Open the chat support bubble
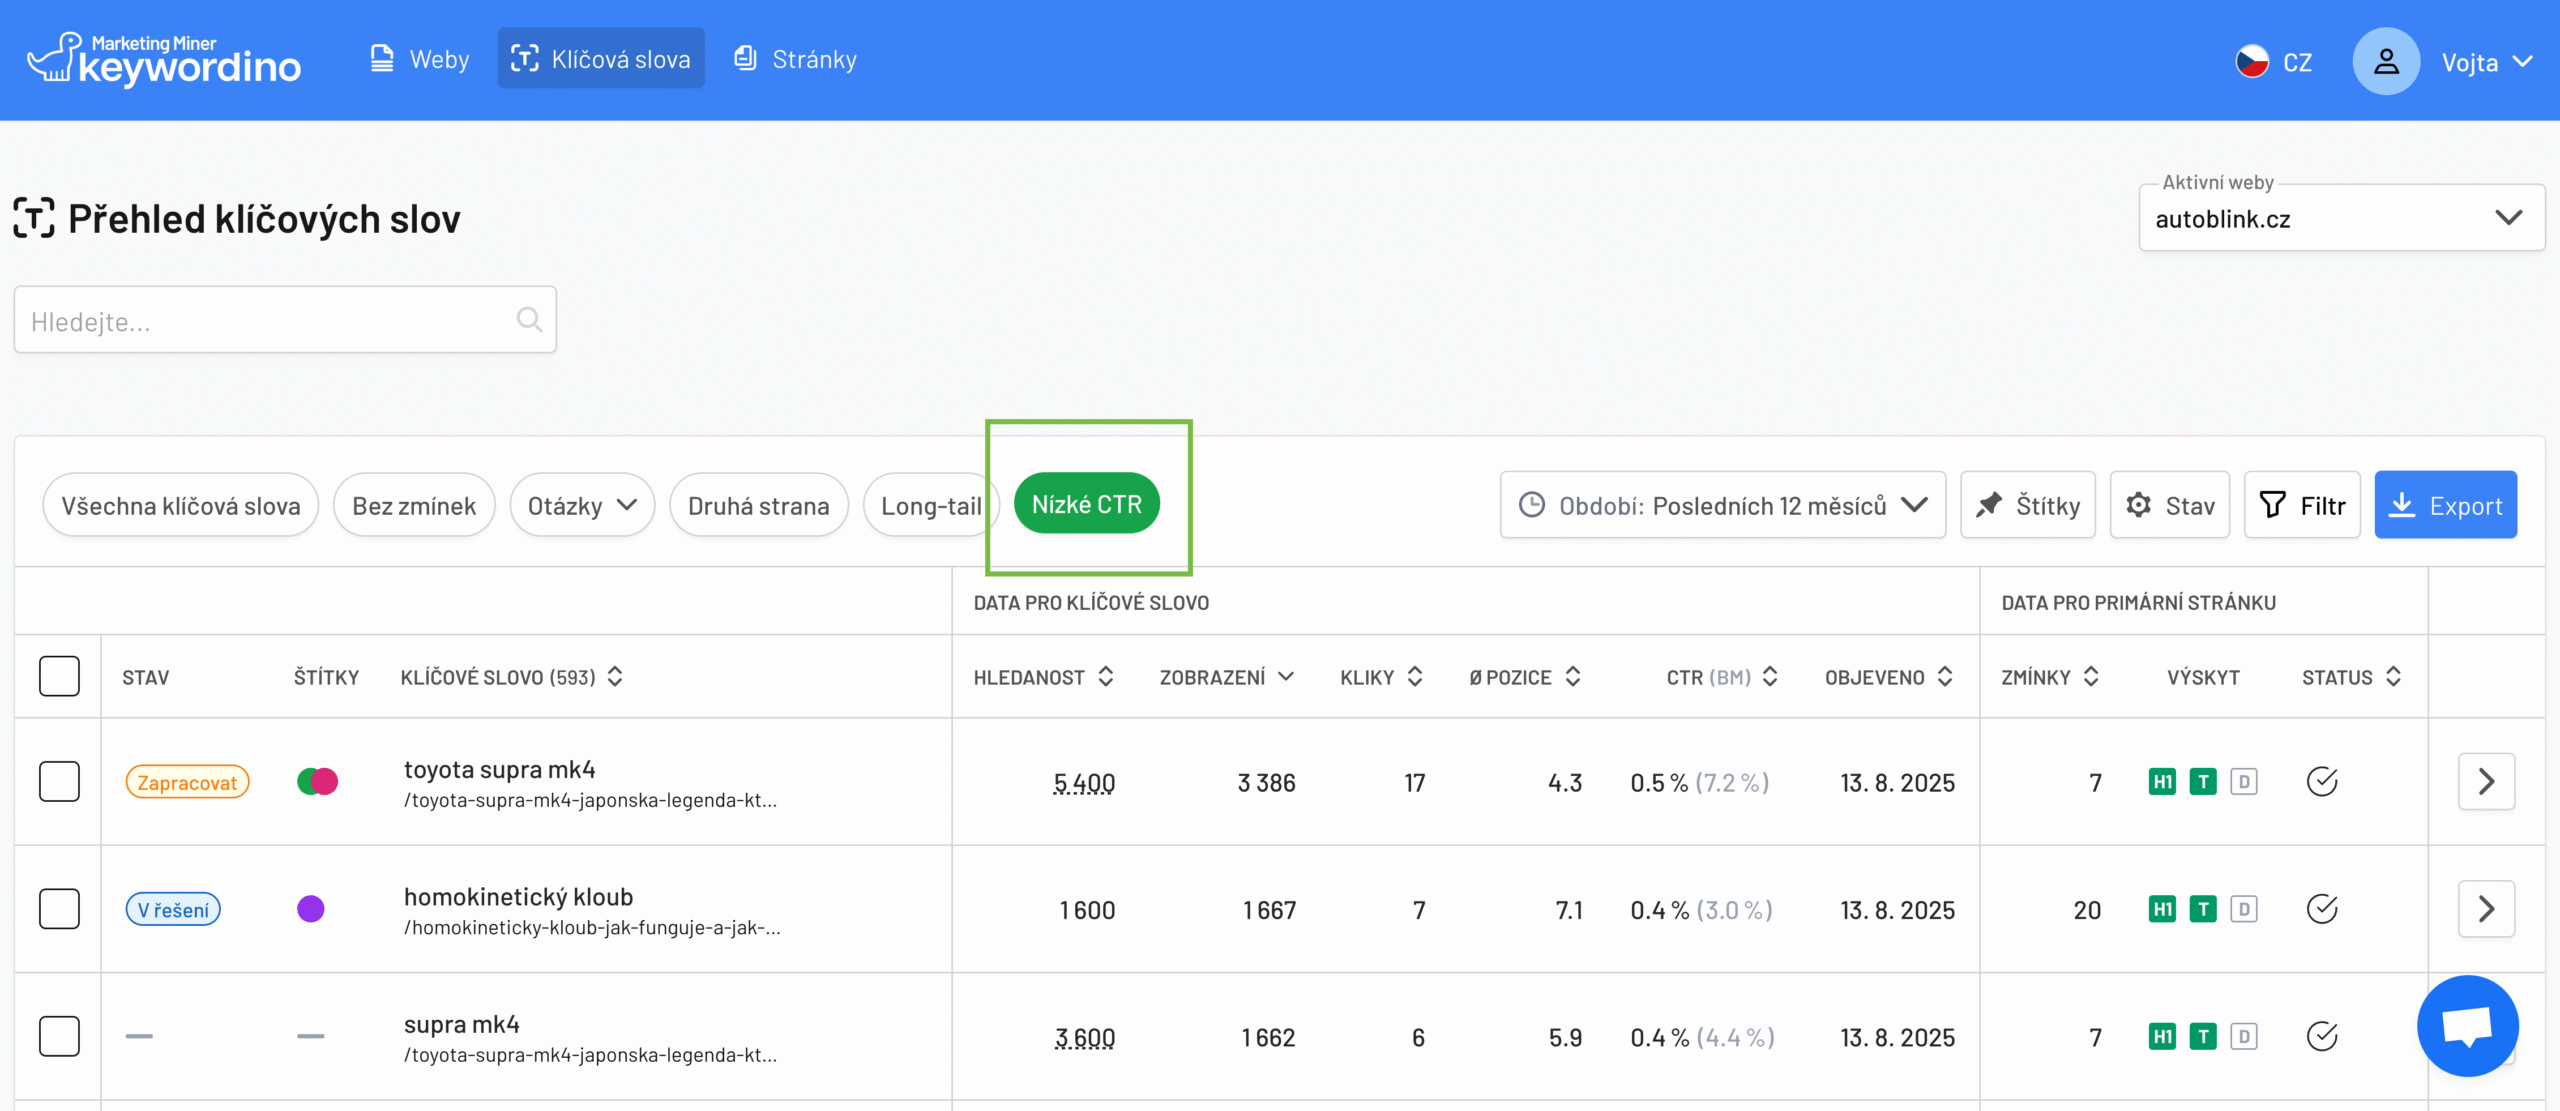Viewport: 2560px width, 1111px height. [2466, 1025]
